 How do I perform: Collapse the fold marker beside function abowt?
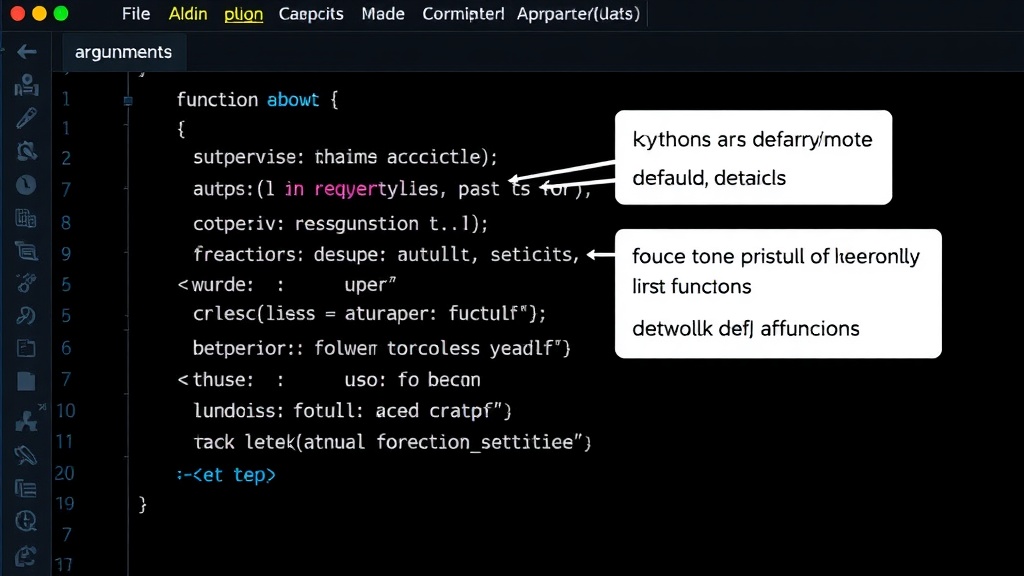[x=128, y=101]
